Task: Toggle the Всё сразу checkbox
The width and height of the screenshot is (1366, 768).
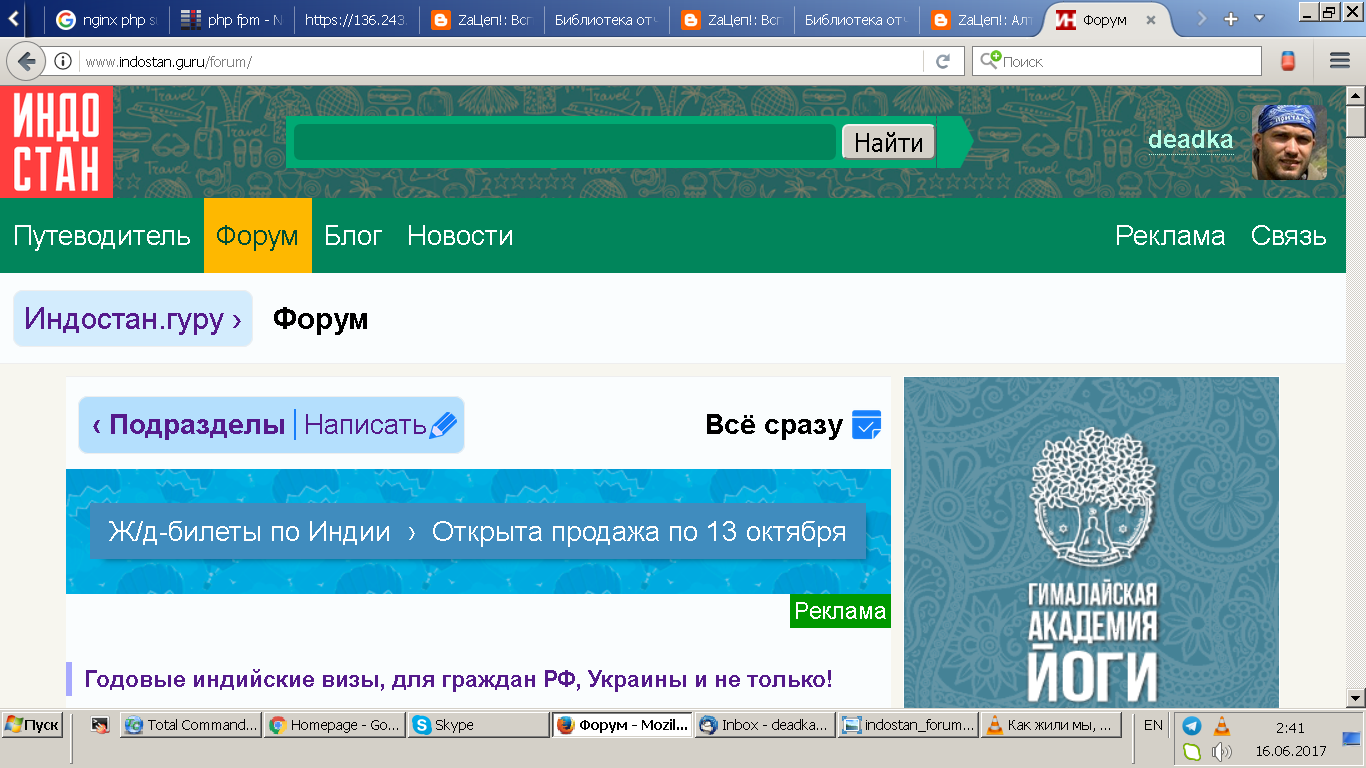Action: click(x=866, y=425)
